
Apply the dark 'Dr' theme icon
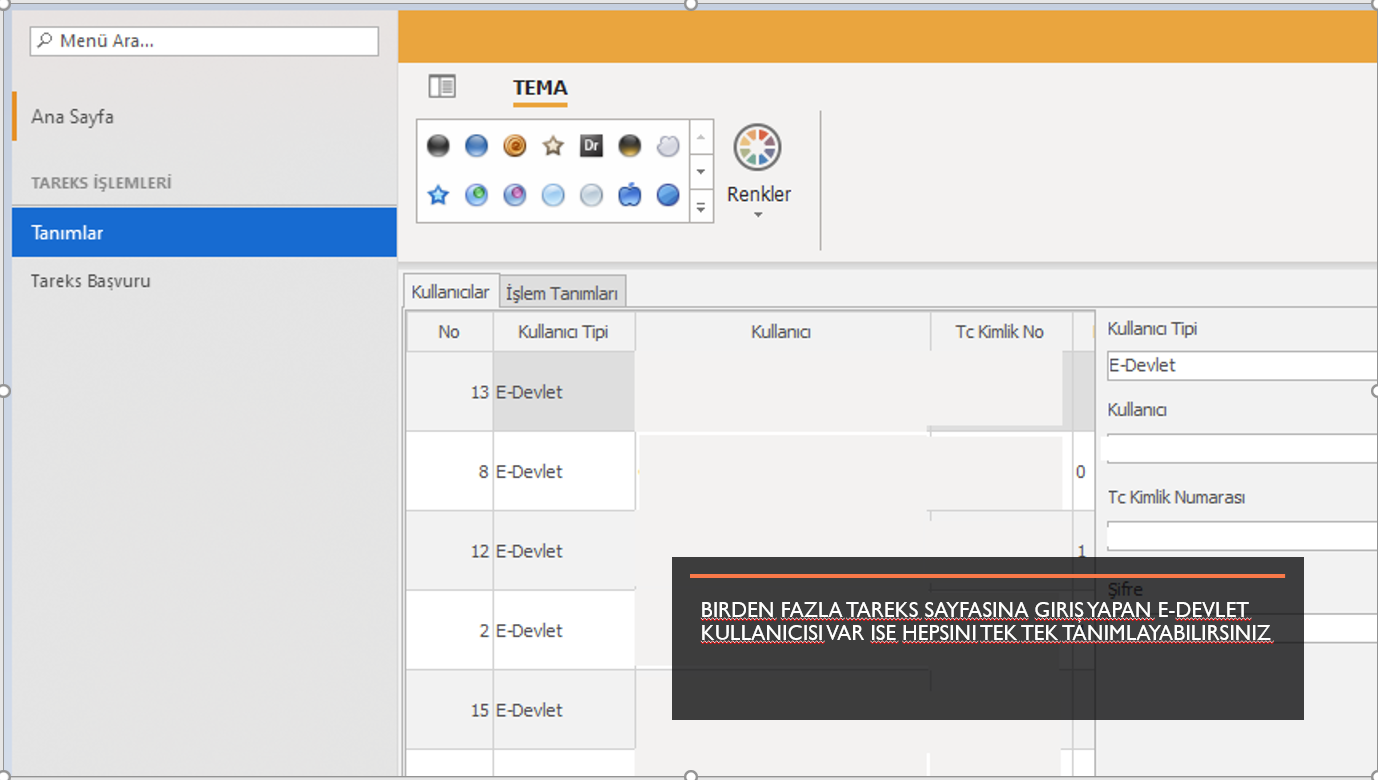[591, 146]
